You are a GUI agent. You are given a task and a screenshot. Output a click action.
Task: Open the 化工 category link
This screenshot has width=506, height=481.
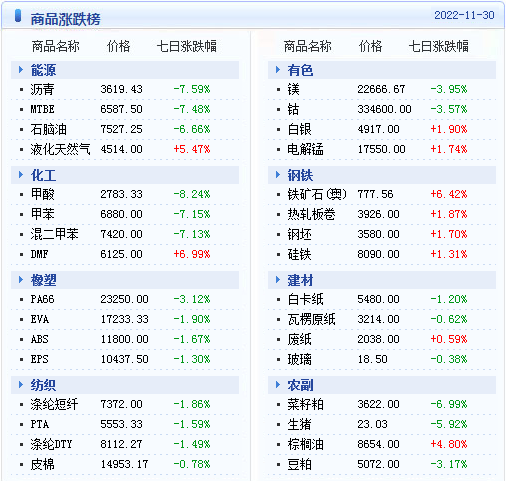[43, 175]
